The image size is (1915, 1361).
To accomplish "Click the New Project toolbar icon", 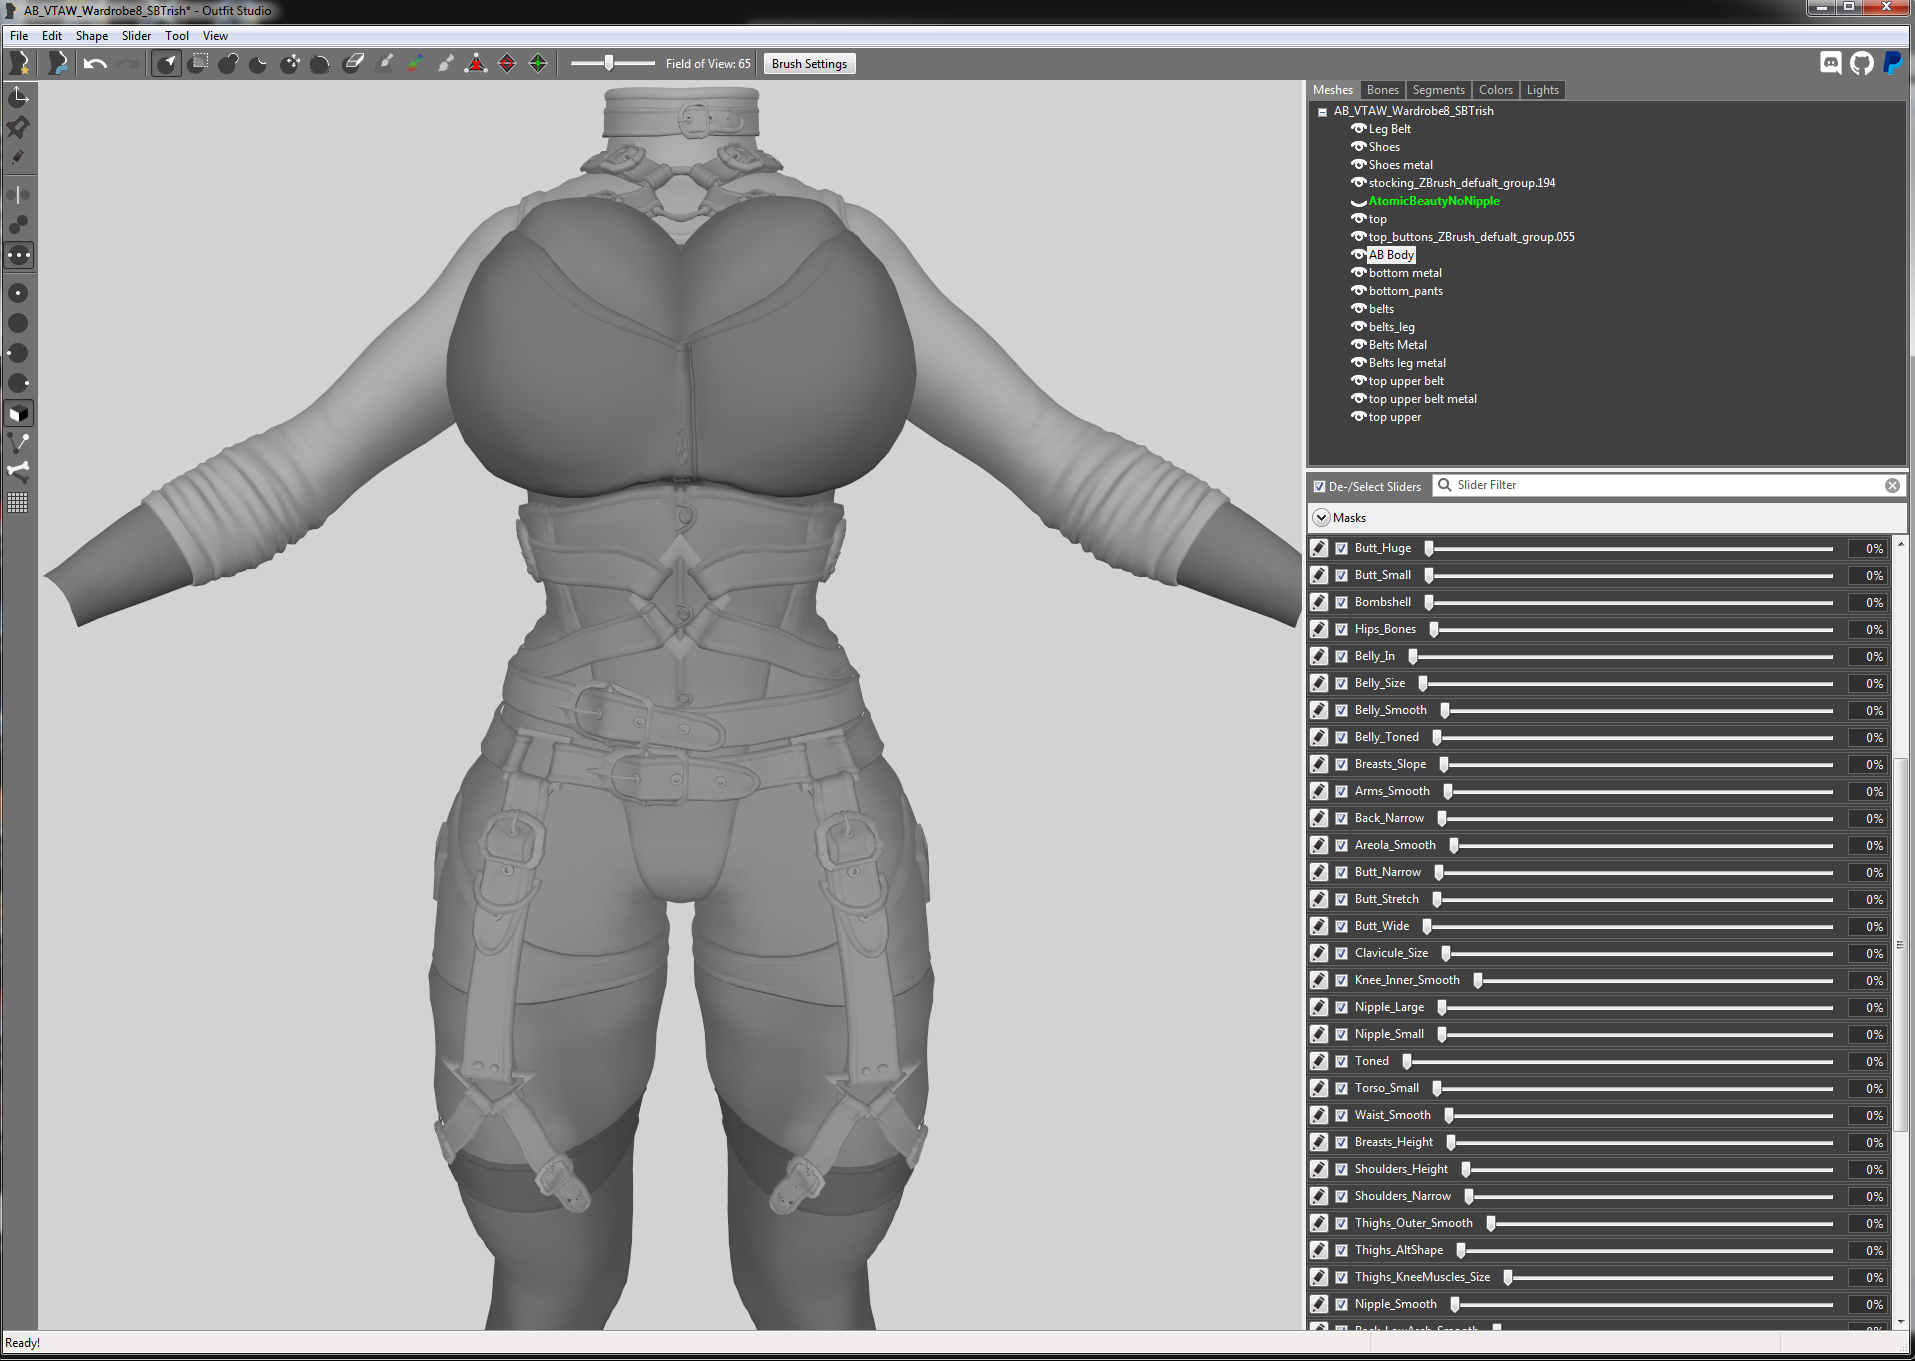I will click(19, 64).
